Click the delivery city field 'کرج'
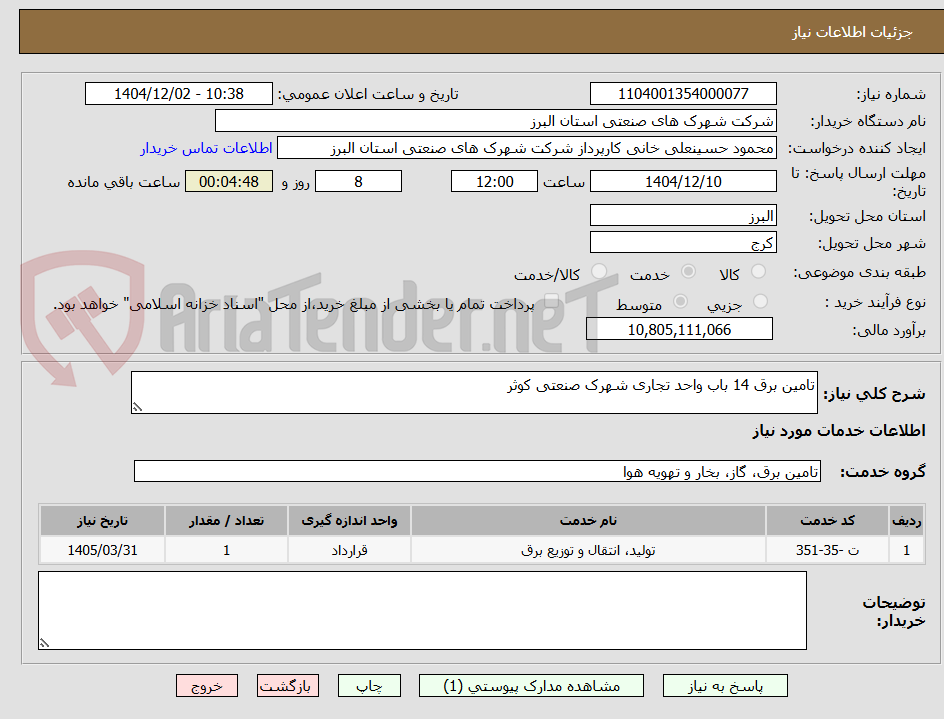 pyautogui.click(x=683, y=243)
